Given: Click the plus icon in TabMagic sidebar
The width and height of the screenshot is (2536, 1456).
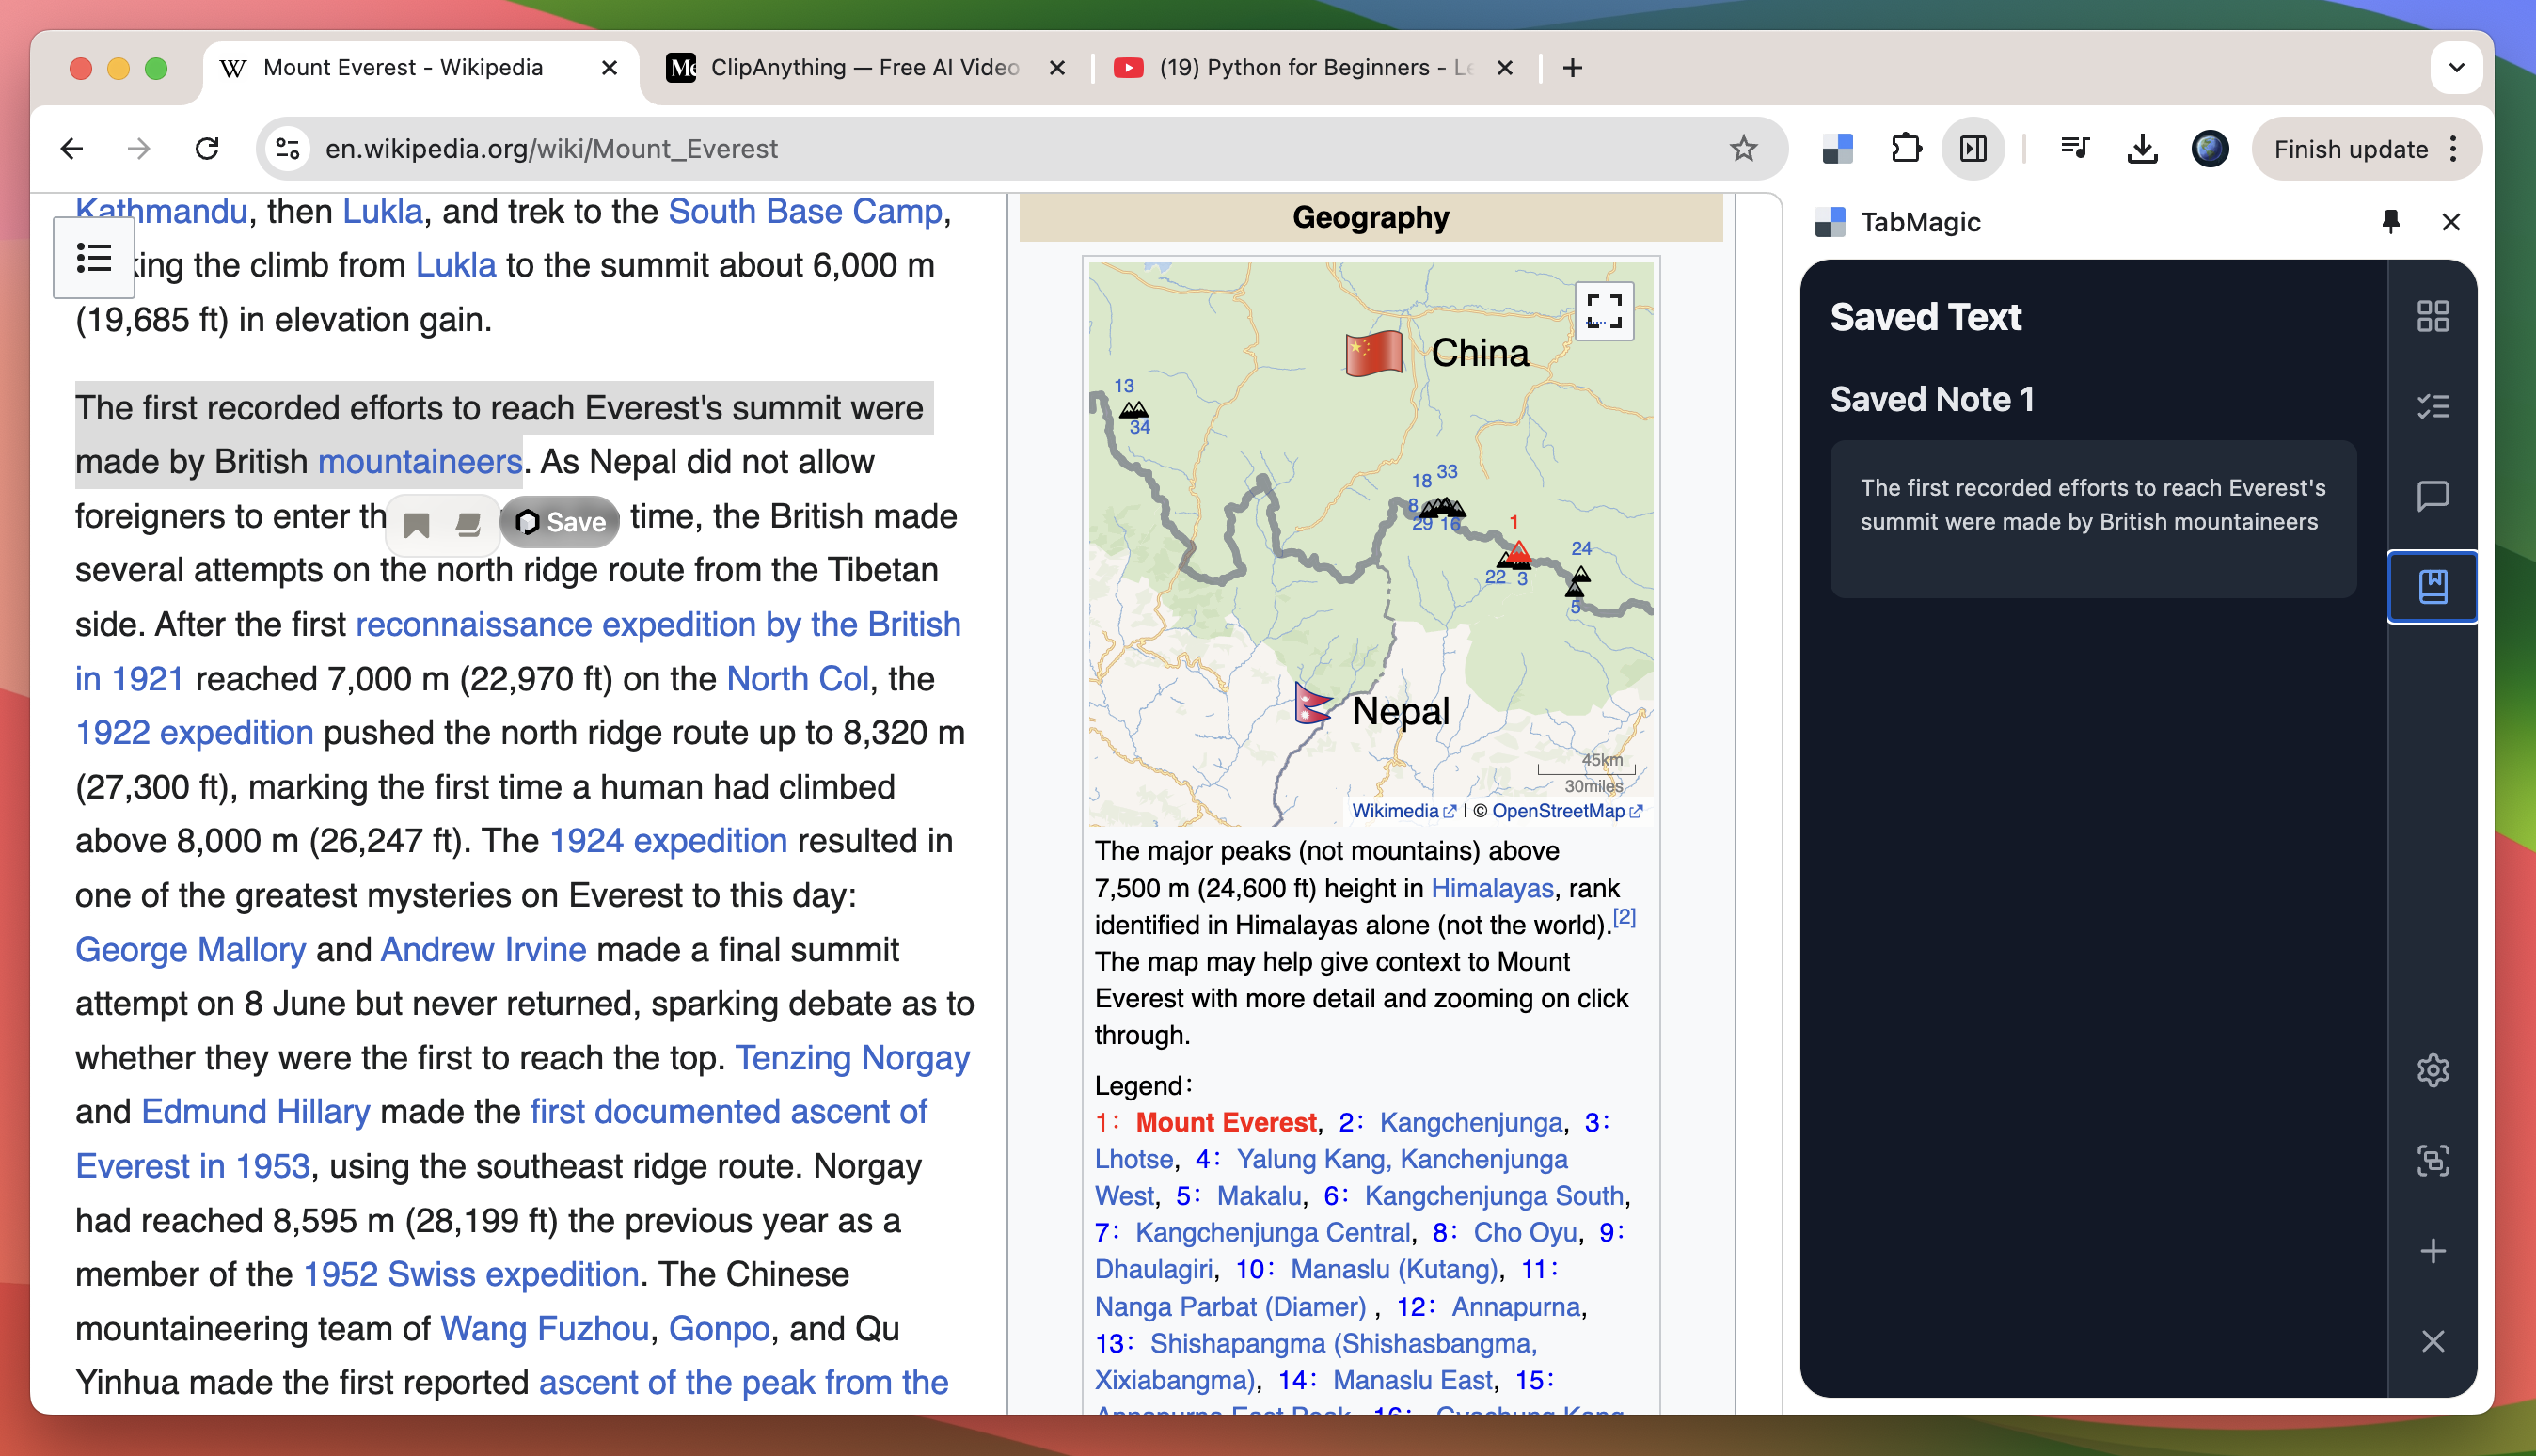Looking at the screenshot, I should tap(2432, 1251).
